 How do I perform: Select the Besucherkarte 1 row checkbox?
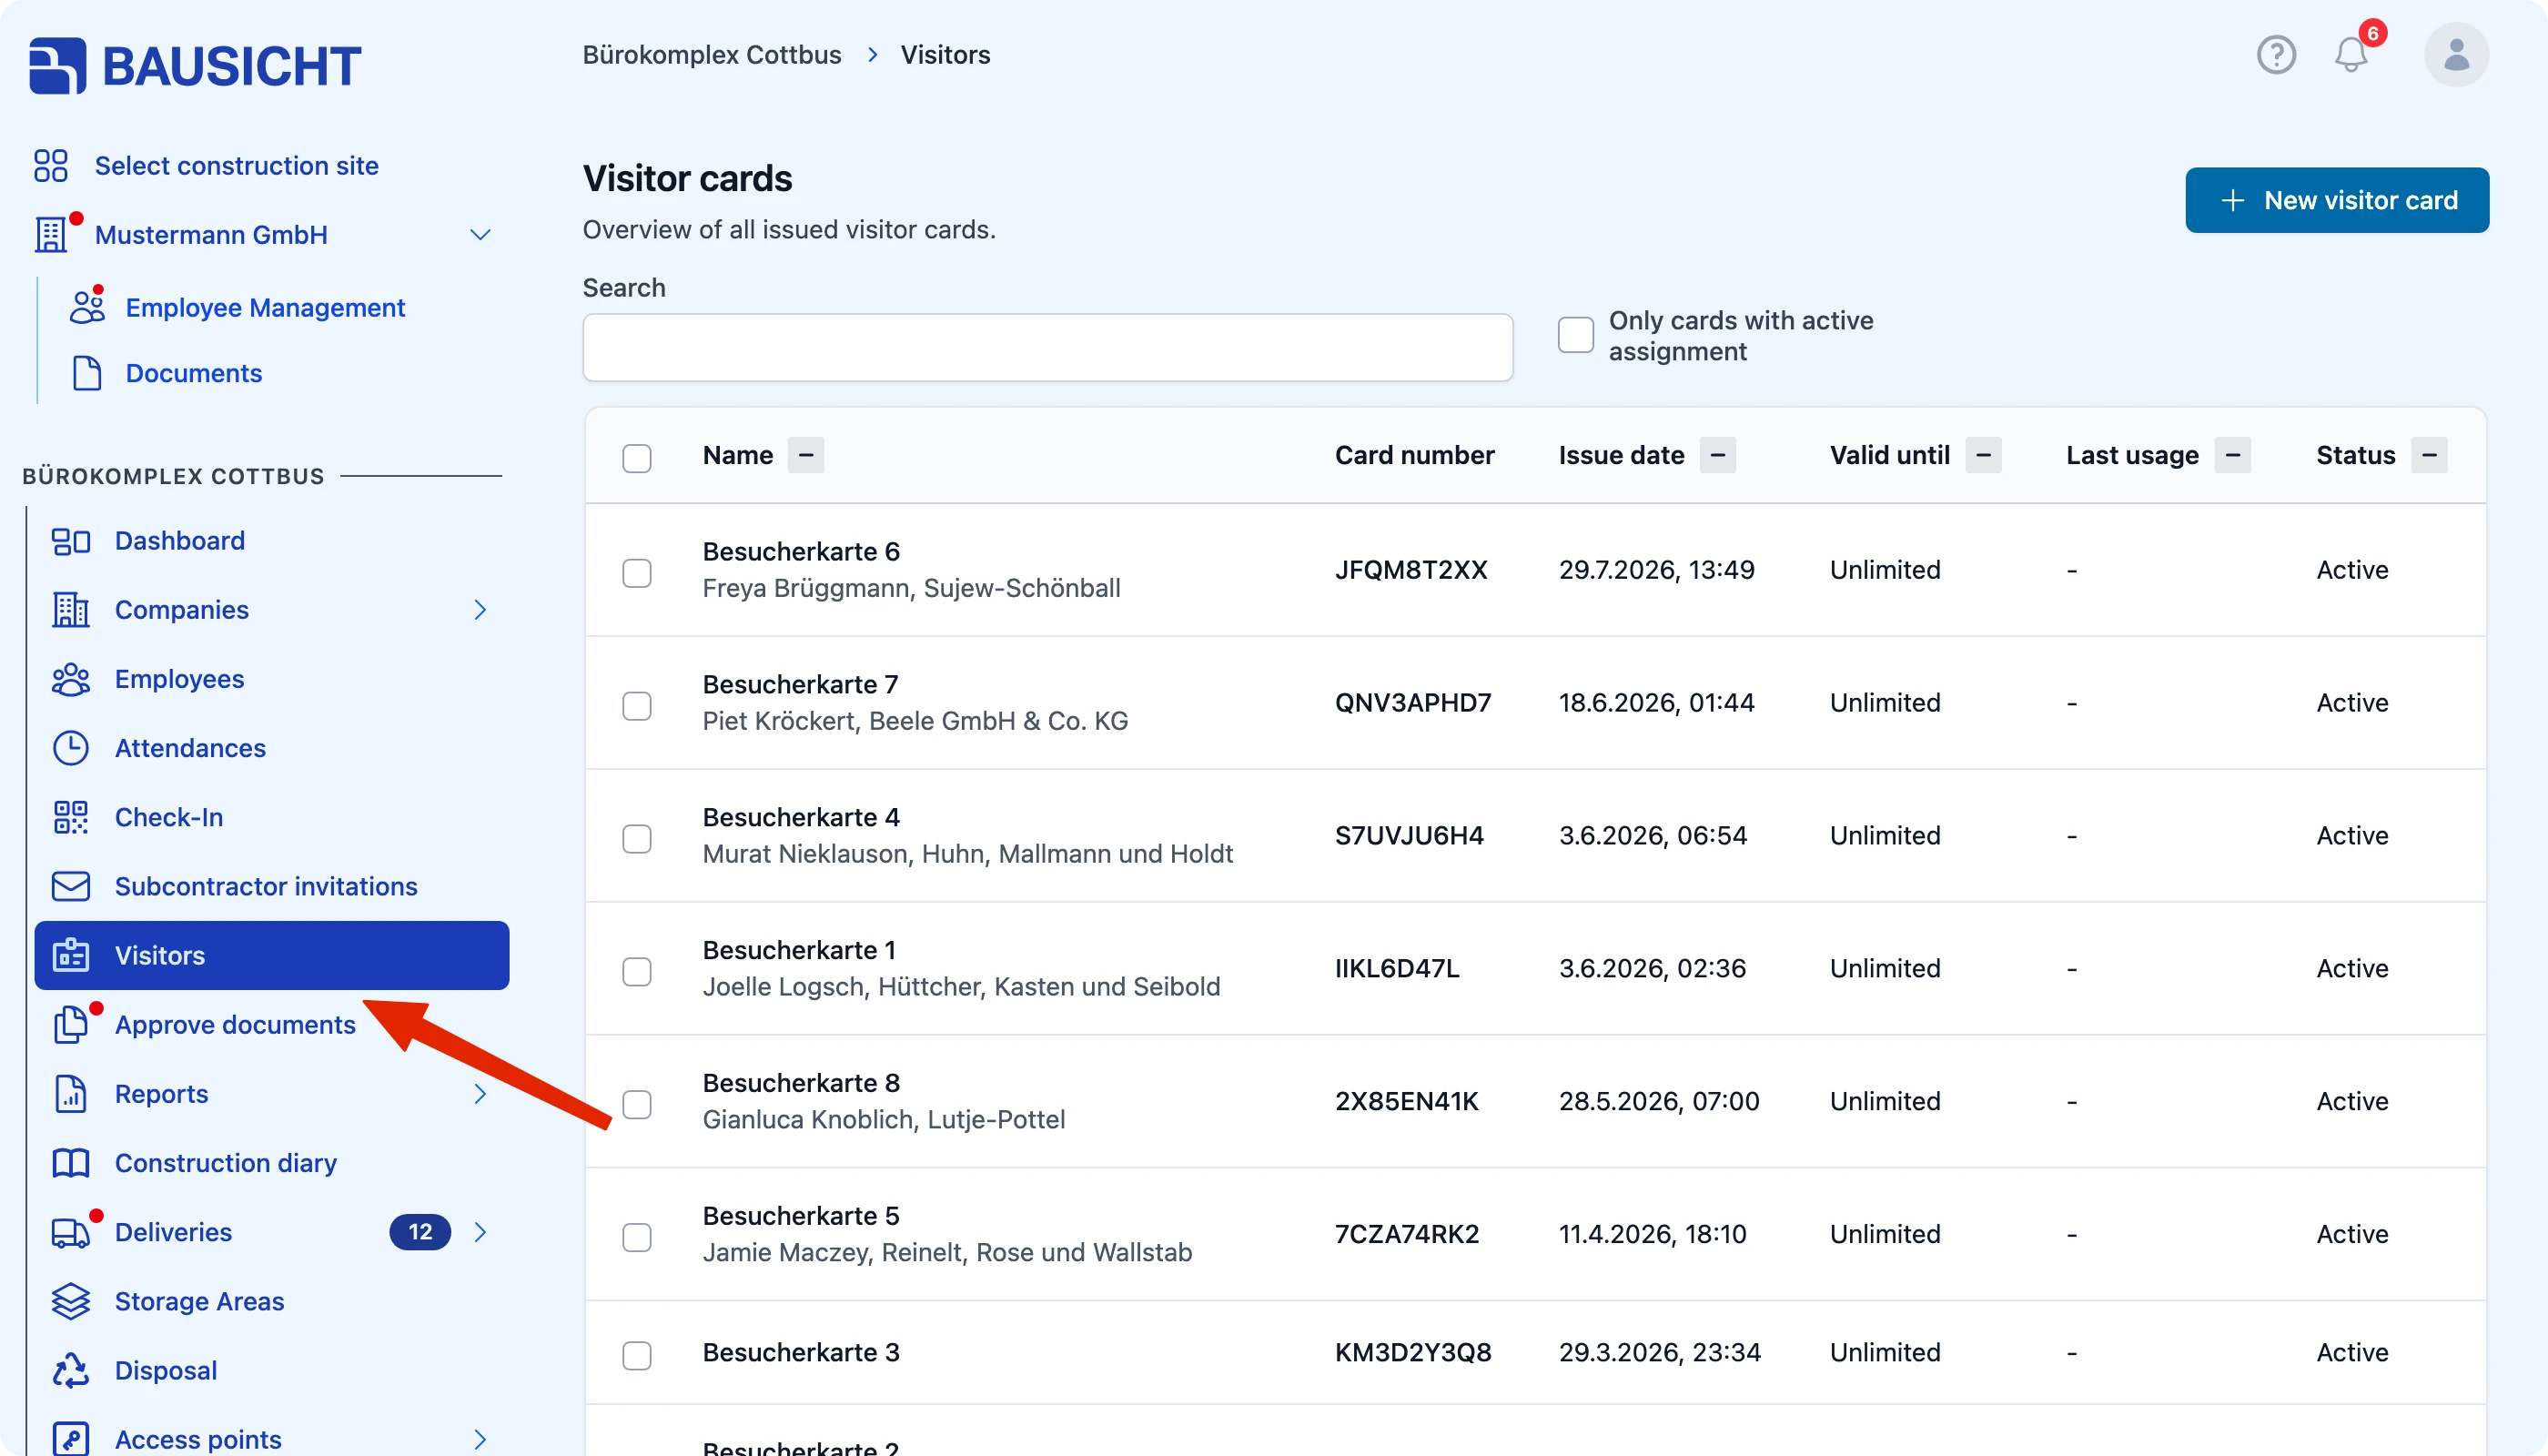pyautogui.click(x=637, y=972)
